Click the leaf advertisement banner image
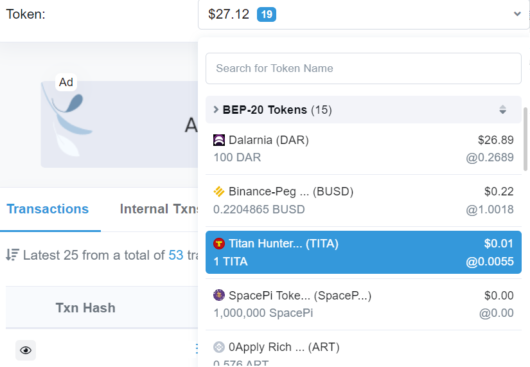530x367 pixels. (x=119, y=124)
